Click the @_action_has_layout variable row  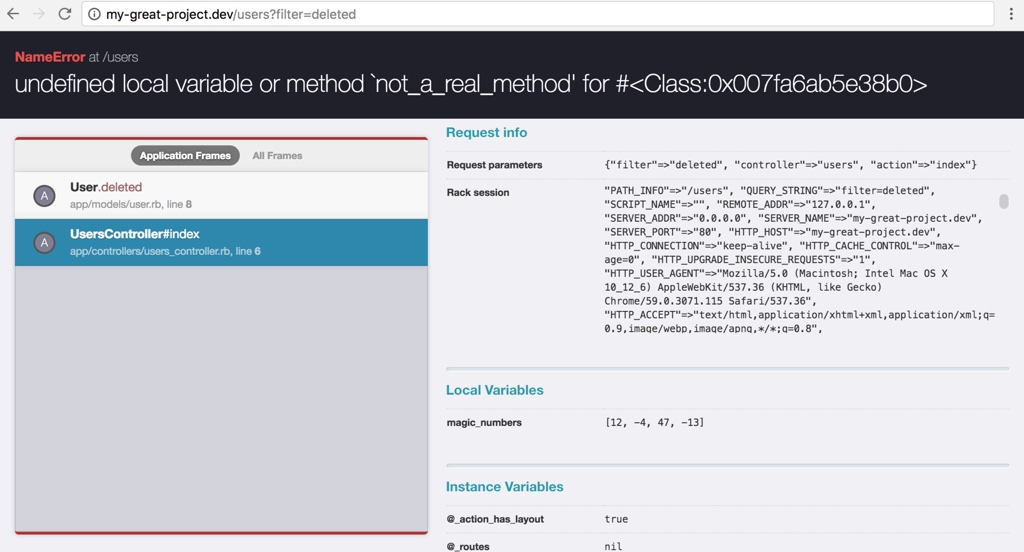(728, 519)
